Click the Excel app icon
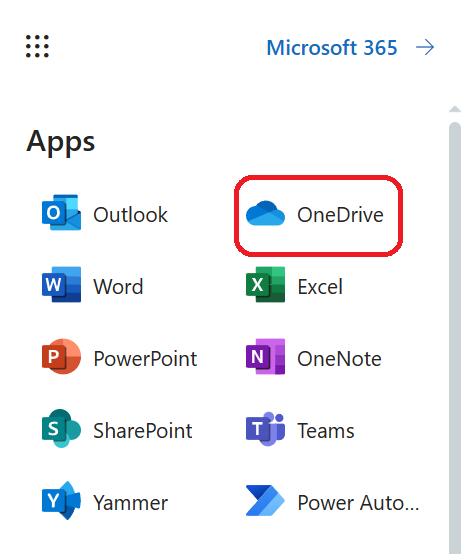The width and height of the screenshot is (466, 554). pyautogui.click(x=265, y=284)
